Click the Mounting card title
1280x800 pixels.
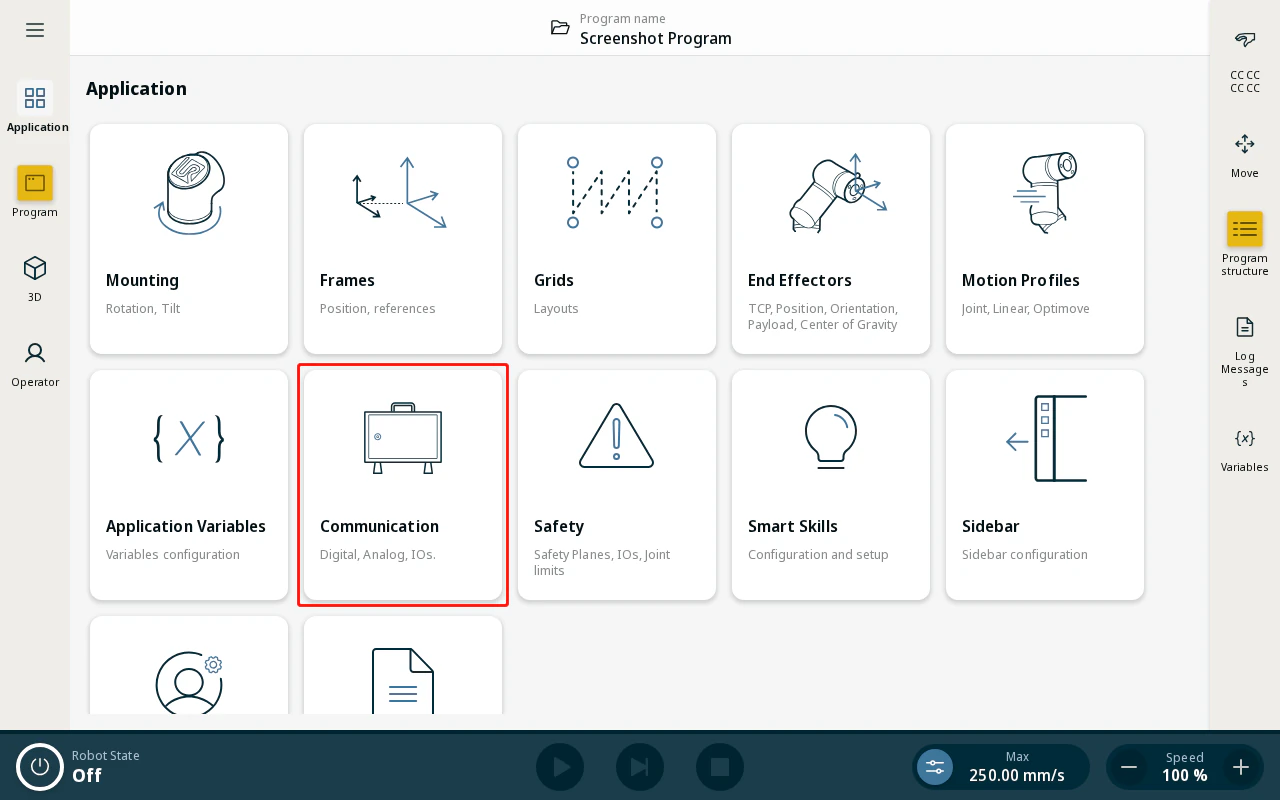coord(142,280)
